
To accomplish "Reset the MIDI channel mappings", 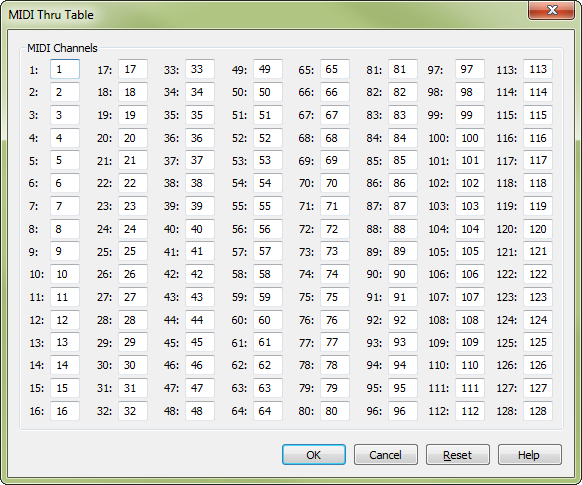I will [x=458, y=455].
